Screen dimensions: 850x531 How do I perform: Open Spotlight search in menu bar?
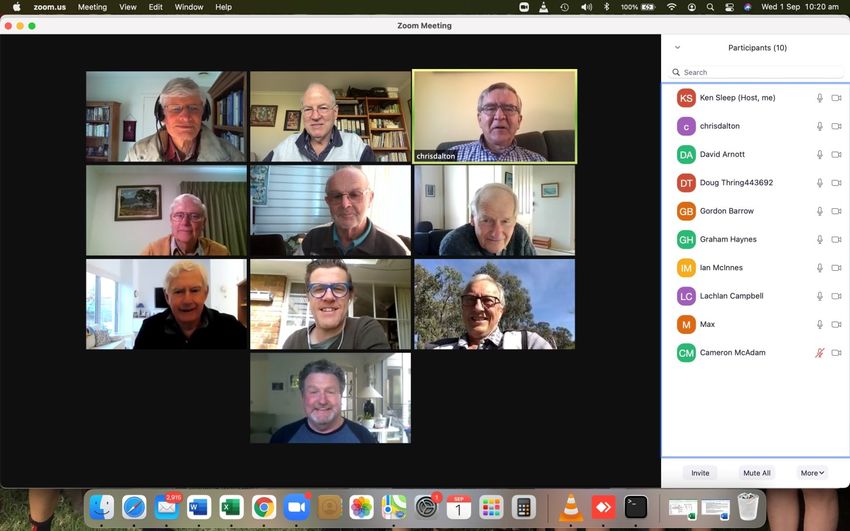tap(710, 7)
